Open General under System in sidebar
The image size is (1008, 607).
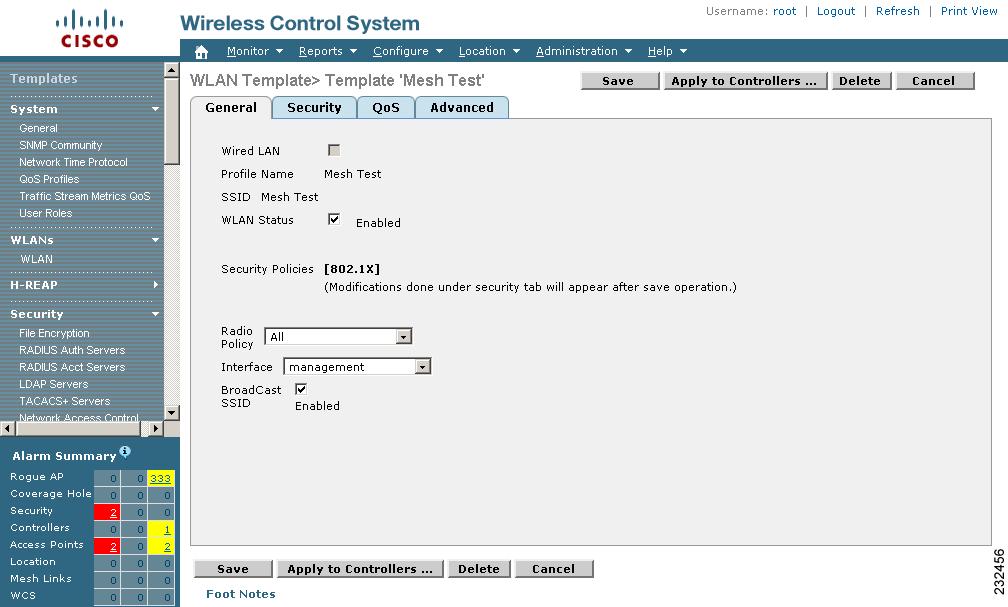[x=39, y=129]
